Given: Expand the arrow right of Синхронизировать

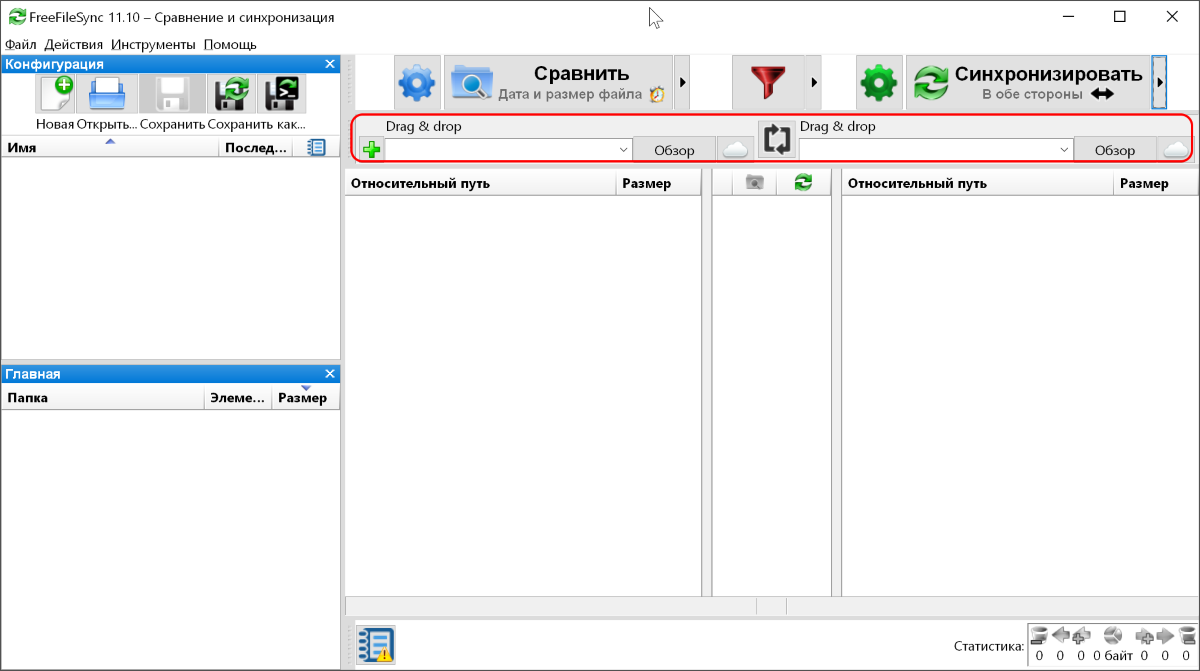Looking at the screenshot, I should (x=1159, y=82).
